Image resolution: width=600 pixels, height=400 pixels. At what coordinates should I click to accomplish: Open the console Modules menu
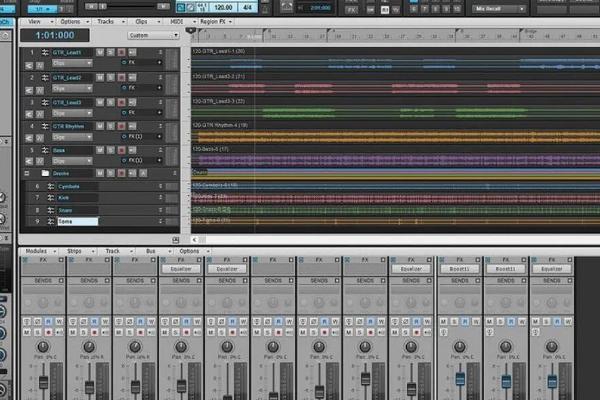point(39,251)
